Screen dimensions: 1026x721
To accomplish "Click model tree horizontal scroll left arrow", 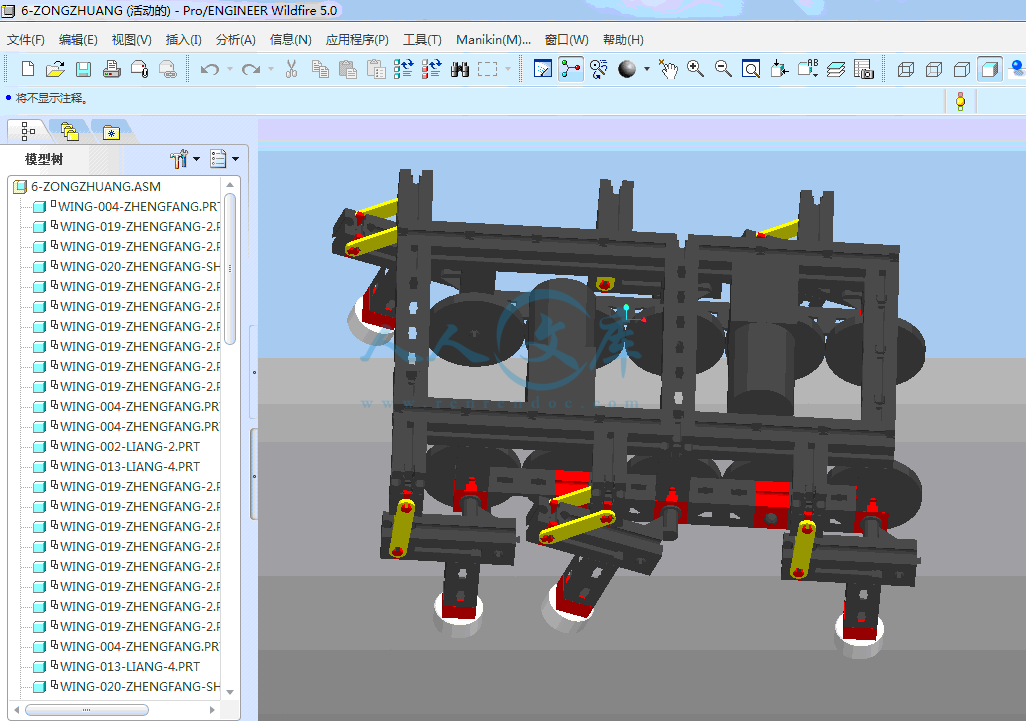I will click(17, 710).
